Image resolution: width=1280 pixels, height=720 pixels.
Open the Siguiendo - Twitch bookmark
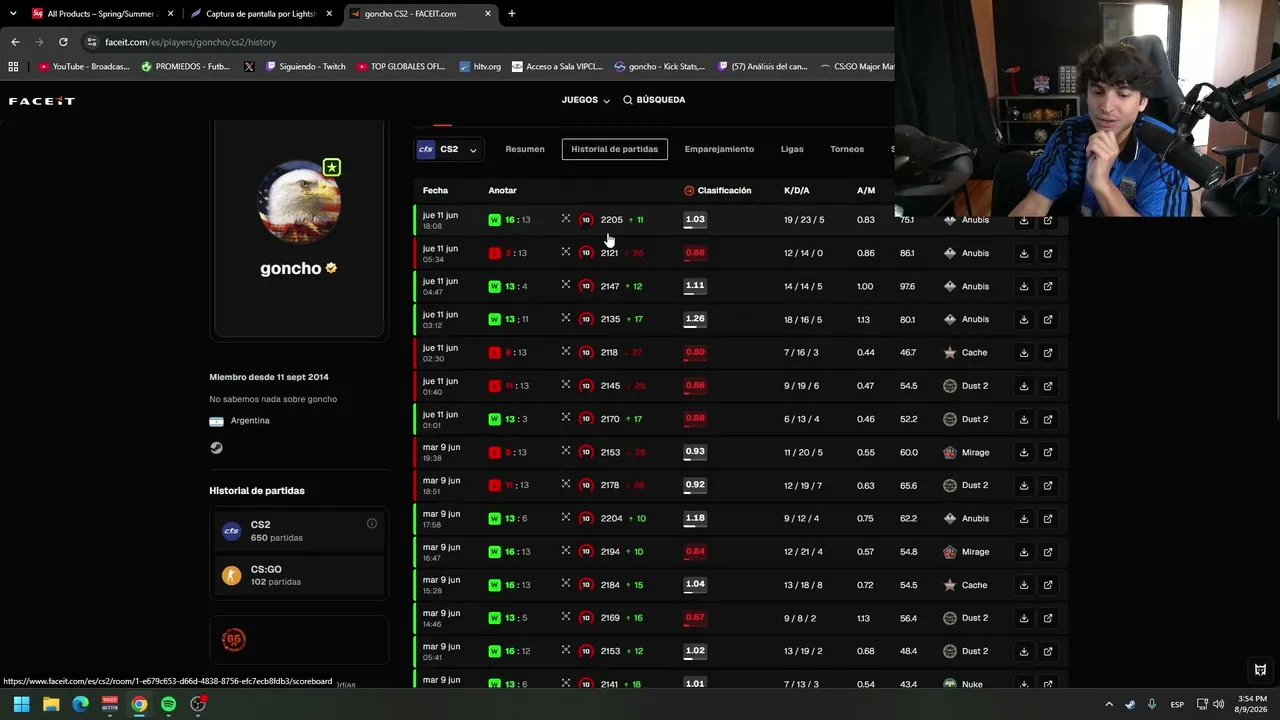click(x=305, y=67)
